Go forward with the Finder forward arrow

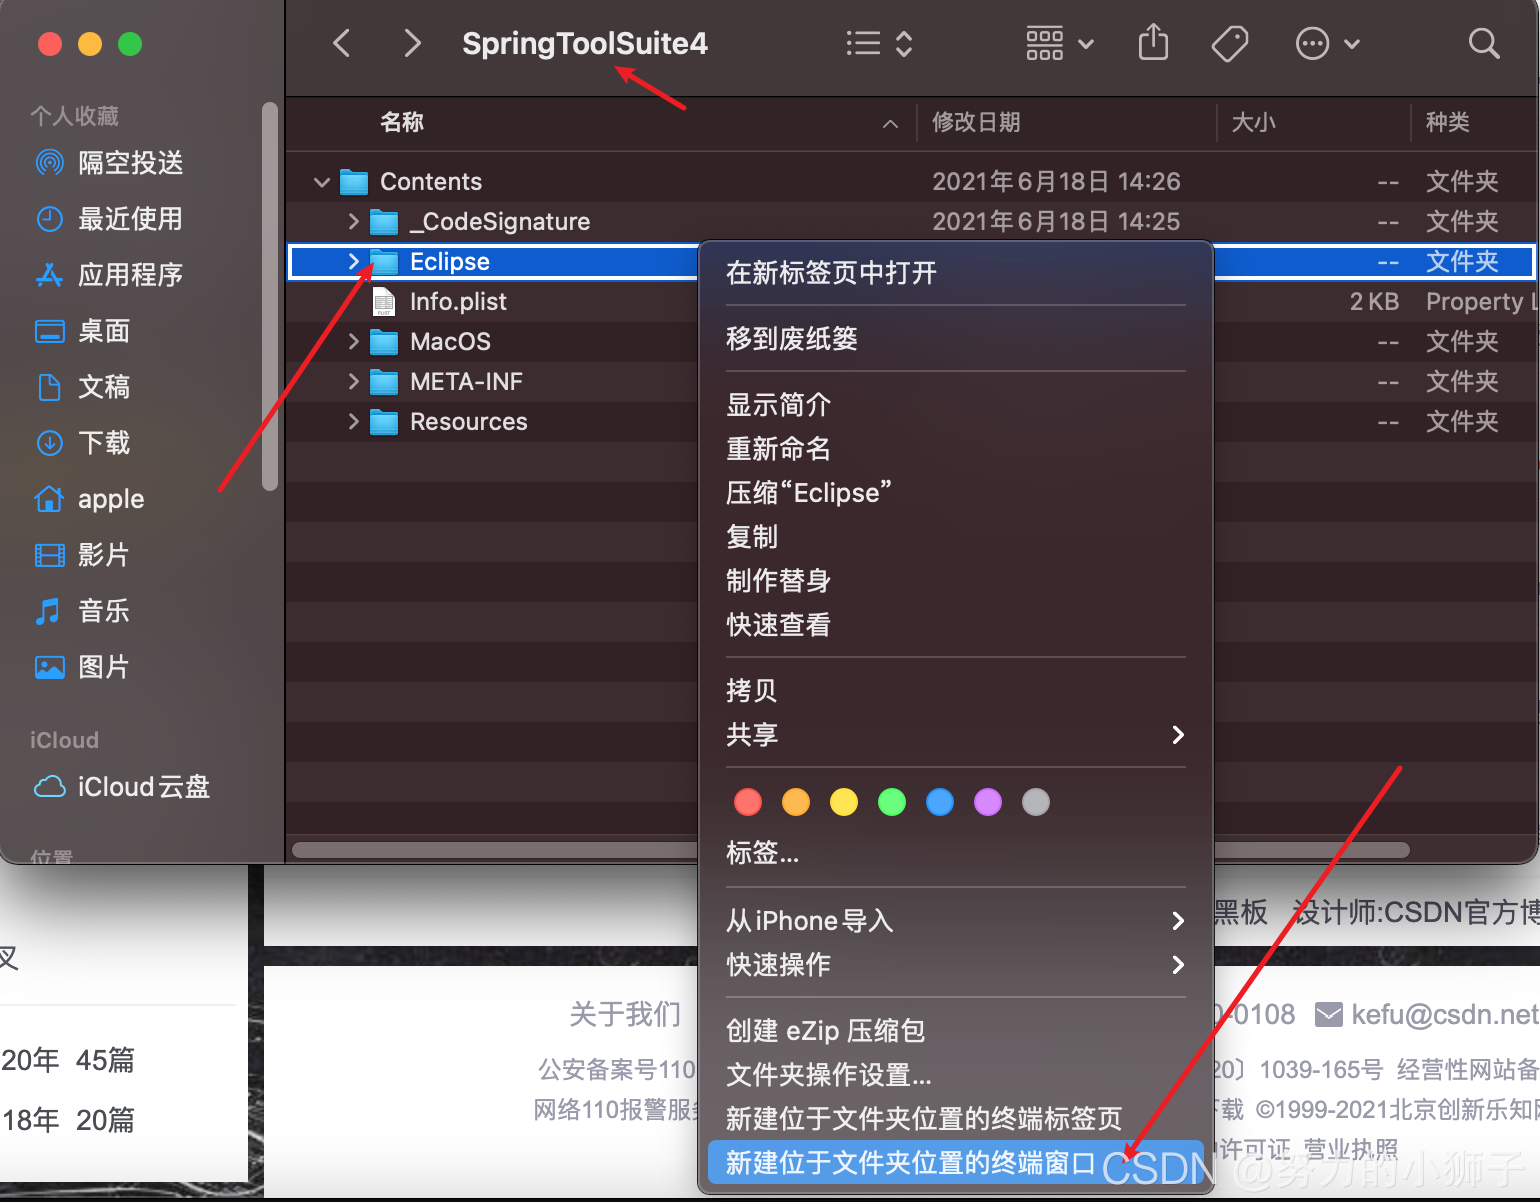pos(412,43)
